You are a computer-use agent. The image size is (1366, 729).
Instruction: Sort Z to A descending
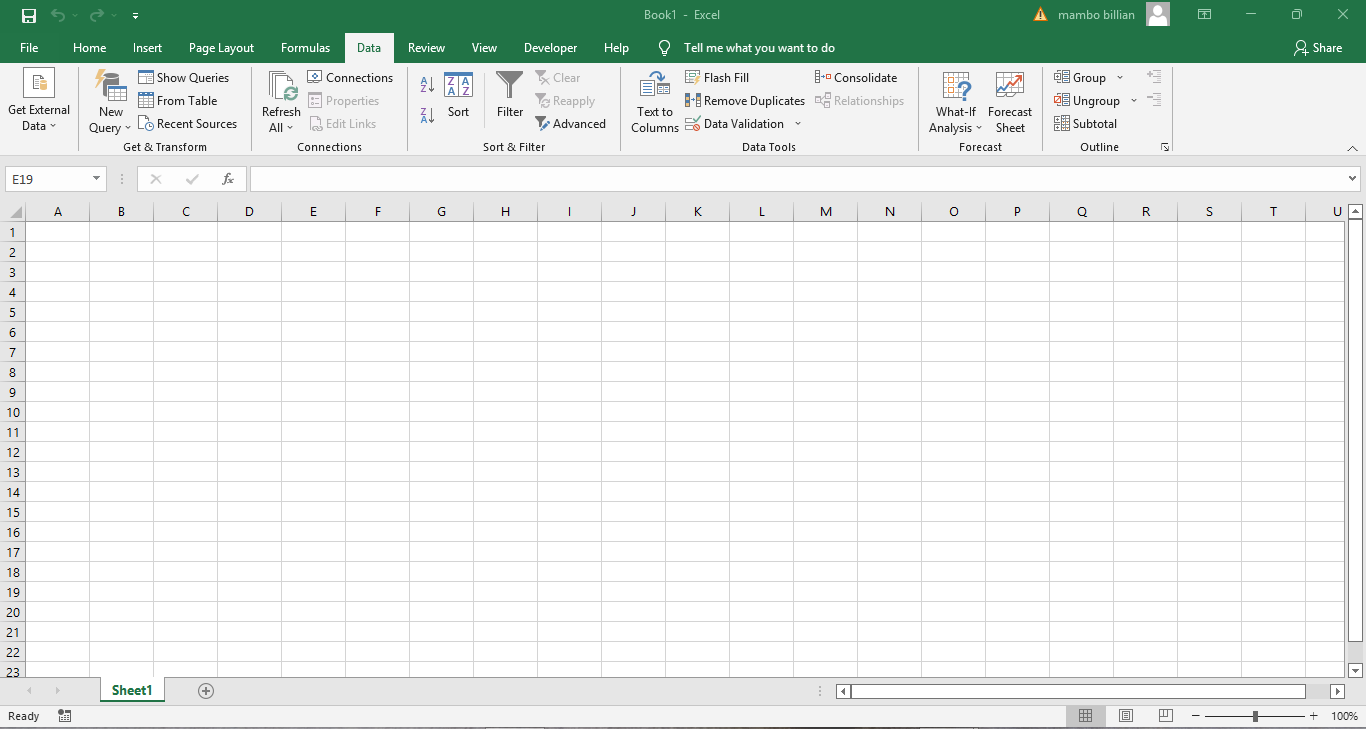coord(427,115)
